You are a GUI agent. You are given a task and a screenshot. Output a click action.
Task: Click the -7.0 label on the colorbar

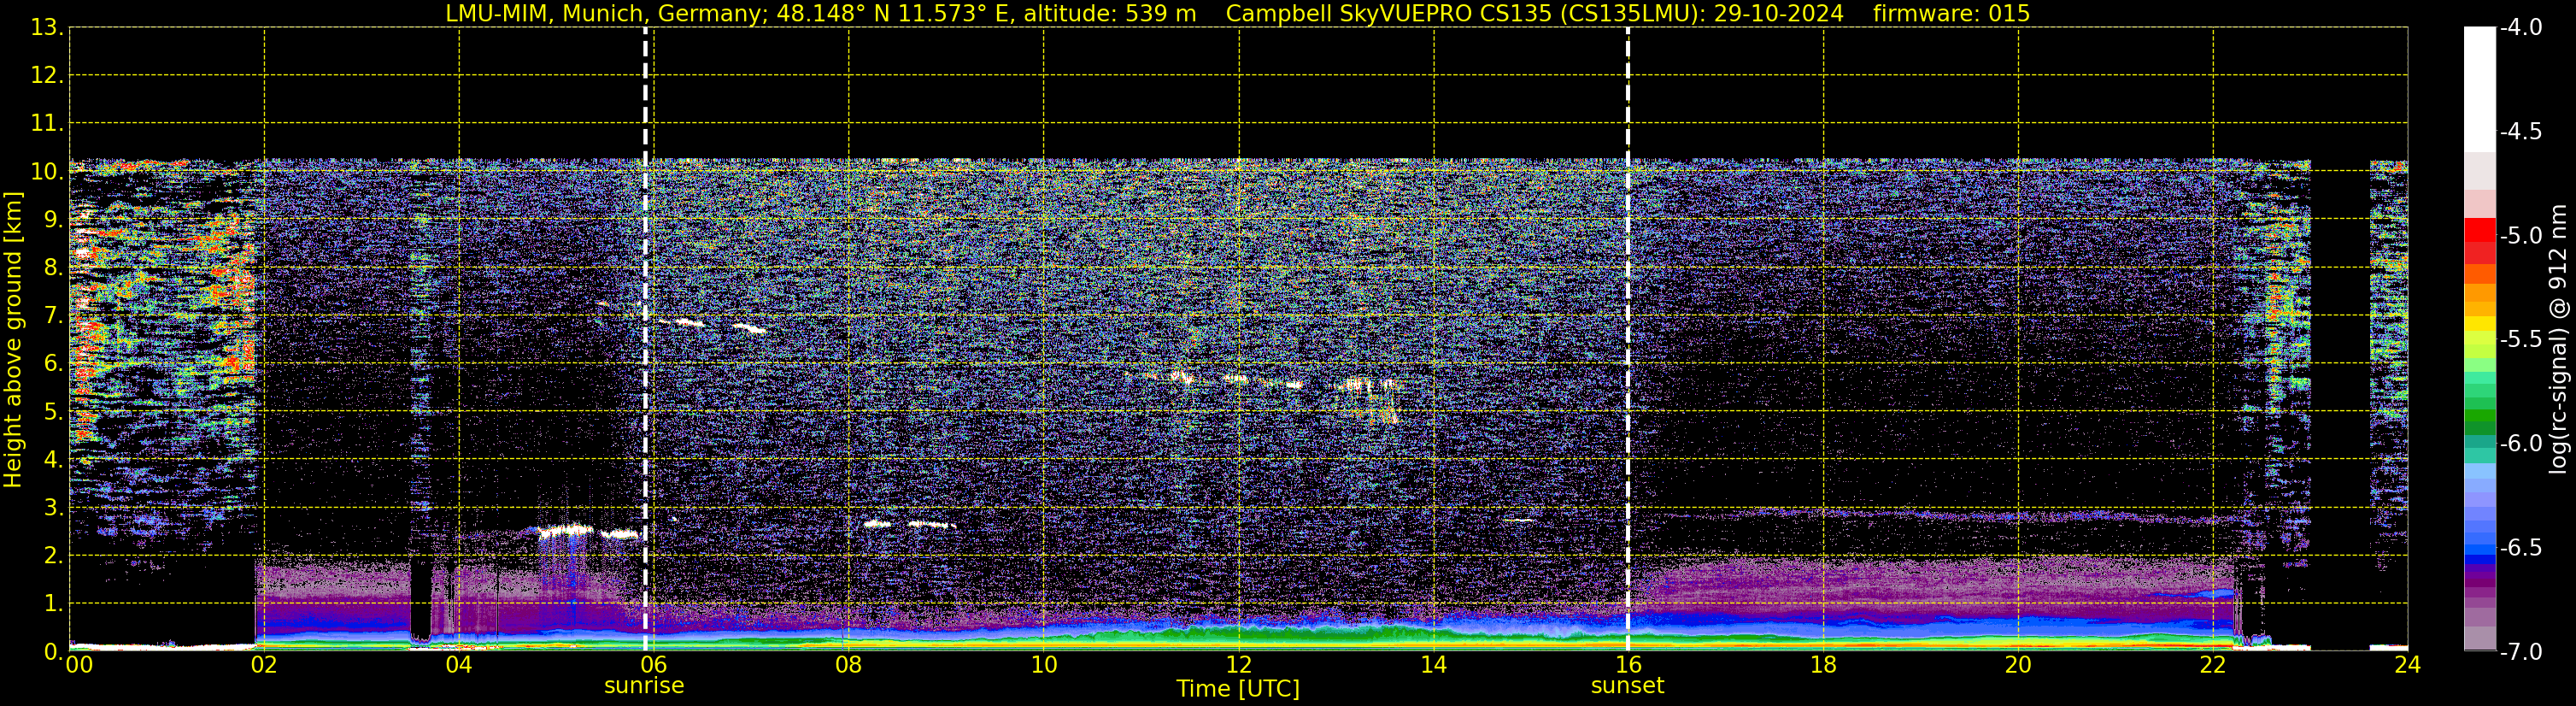[x=2520, y=652]
